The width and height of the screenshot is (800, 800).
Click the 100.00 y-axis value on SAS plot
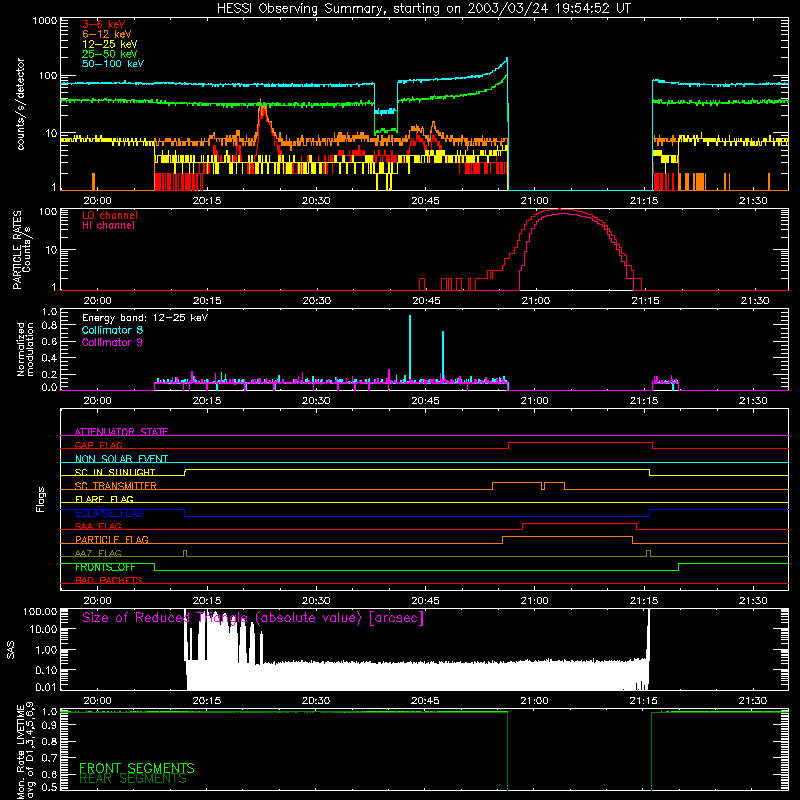click(x=40, y=612)
